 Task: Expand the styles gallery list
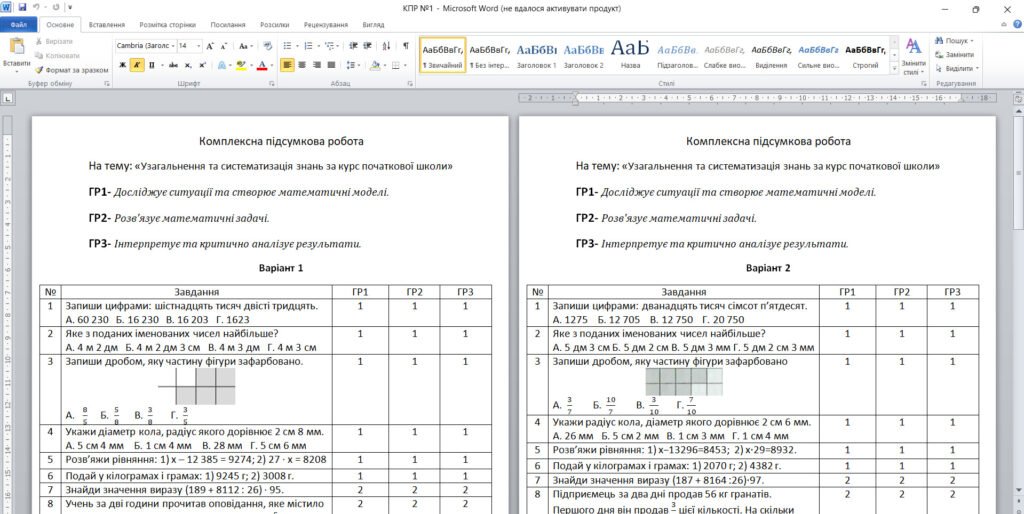pyautogui.click(x=893, y=68)
